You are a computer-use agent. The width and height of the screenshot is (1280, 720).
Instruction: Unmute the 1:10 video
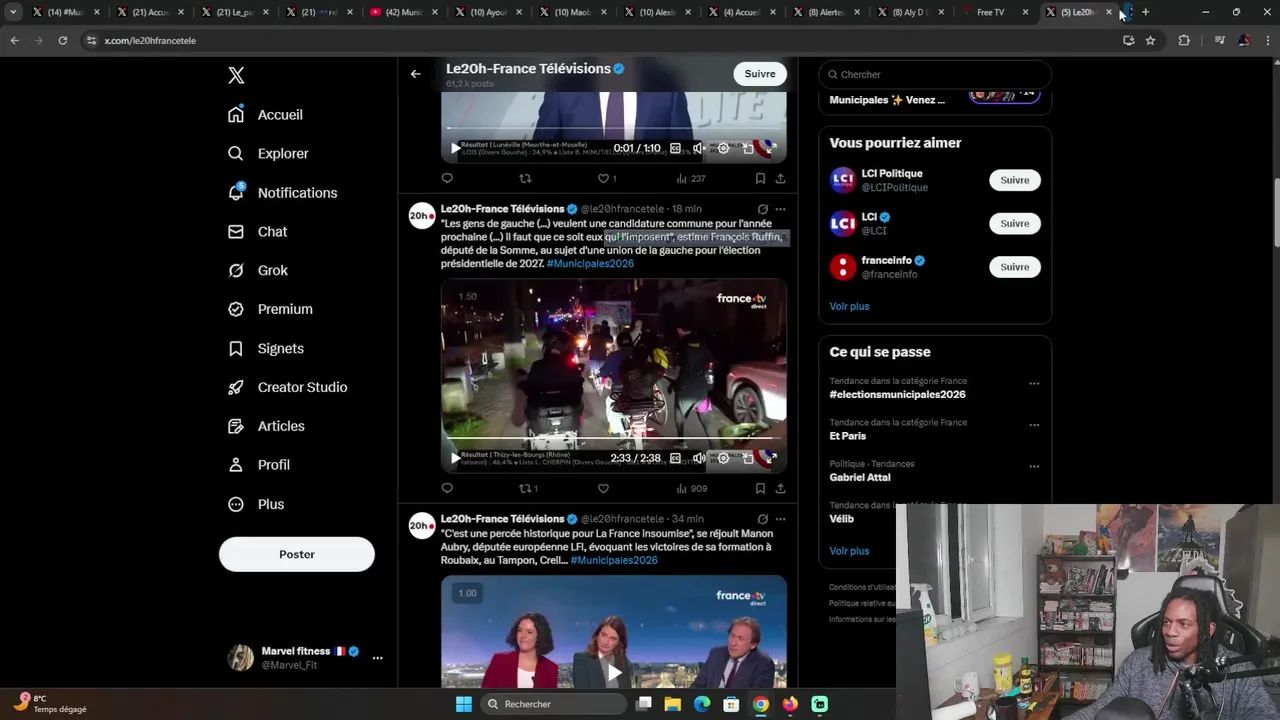click(x=699, y=148)
